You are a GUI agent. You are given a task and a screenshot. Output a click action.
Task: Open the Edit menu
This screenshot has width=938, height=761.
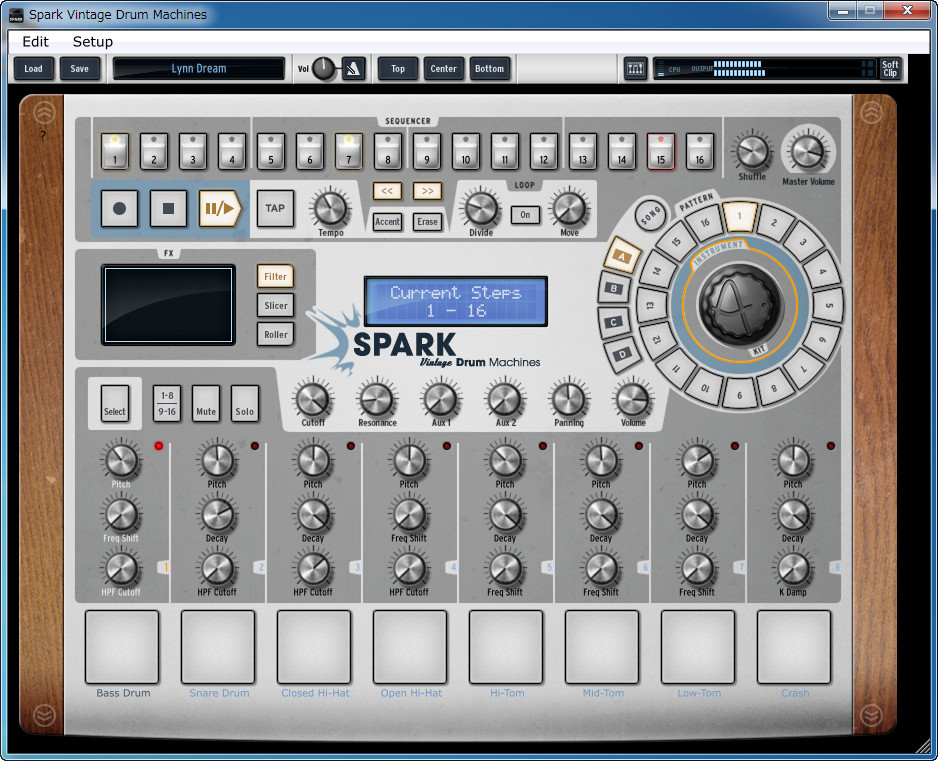coord(35,42)
